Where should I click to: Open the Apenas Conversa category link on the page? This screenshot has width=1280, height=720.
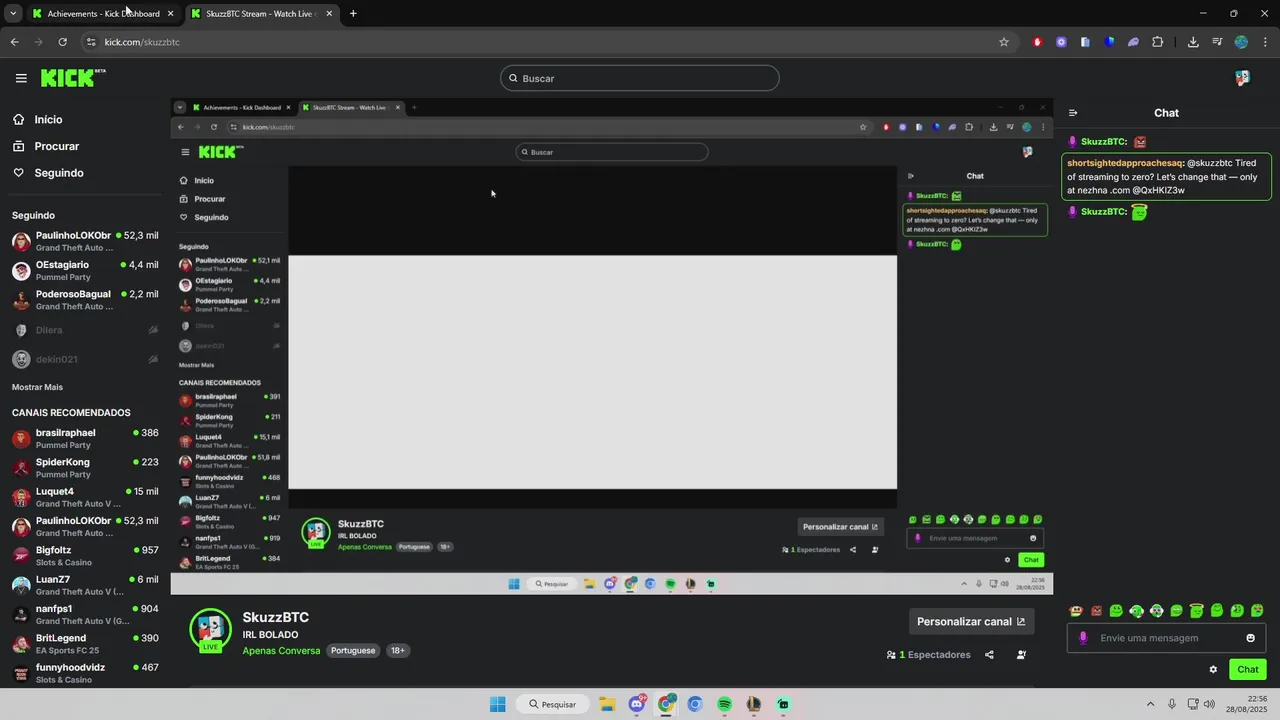281,651
